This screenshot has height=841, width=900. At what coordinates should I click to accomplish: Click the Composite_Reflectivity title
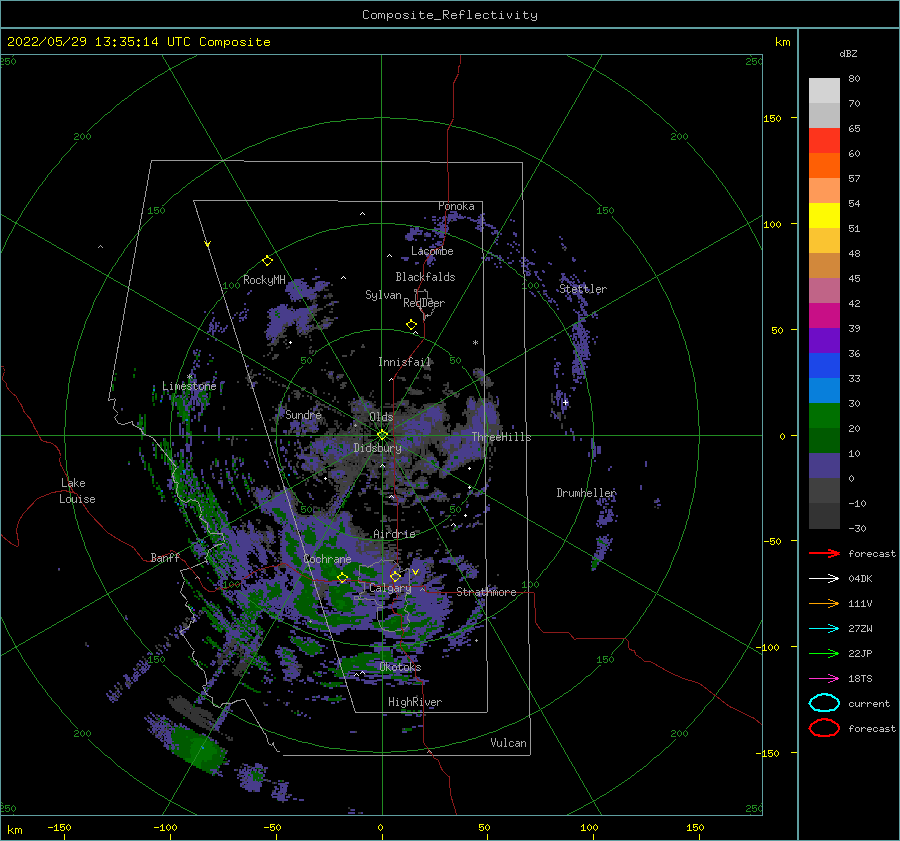(450, 15)
